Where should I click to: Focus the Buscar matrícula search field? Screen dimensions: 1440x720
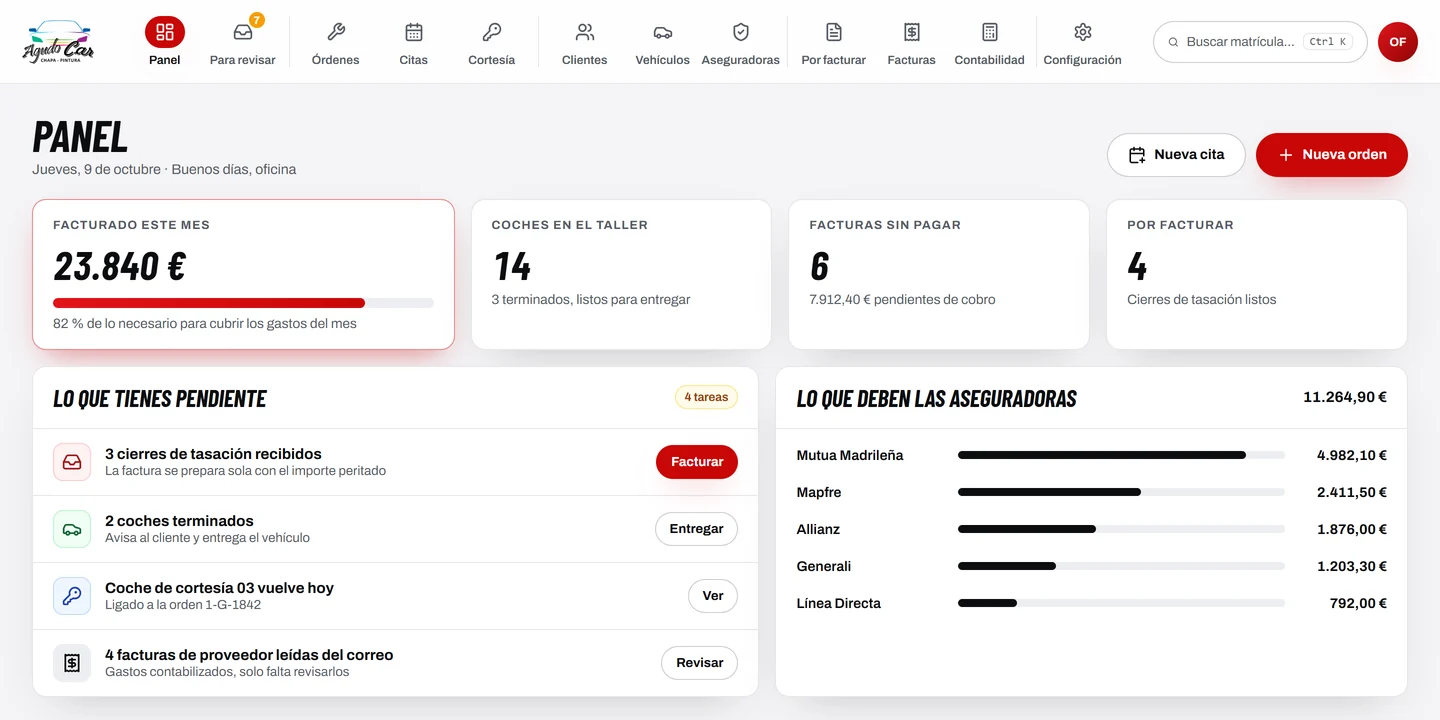1260,42
